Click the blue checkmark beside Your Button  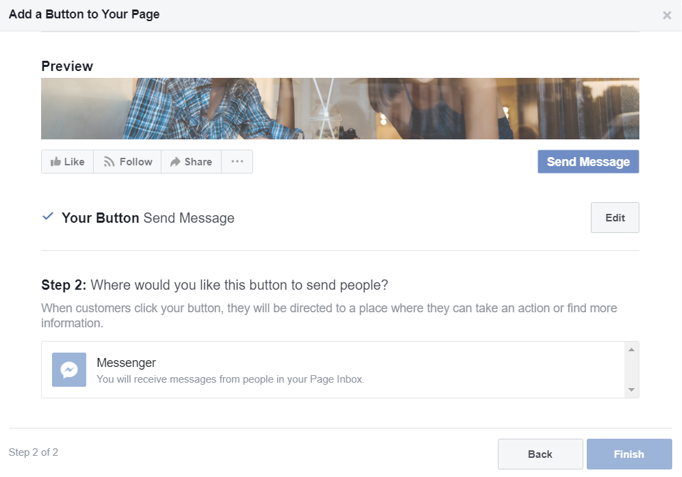(48, 216)
